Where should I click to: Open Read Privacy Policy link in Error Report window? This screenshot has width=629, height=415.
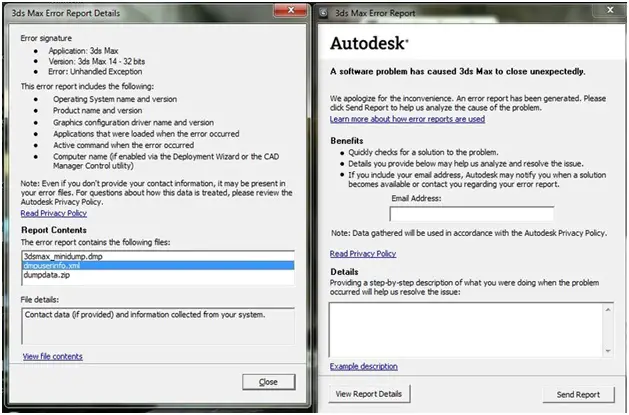click(x=363, y=253)
